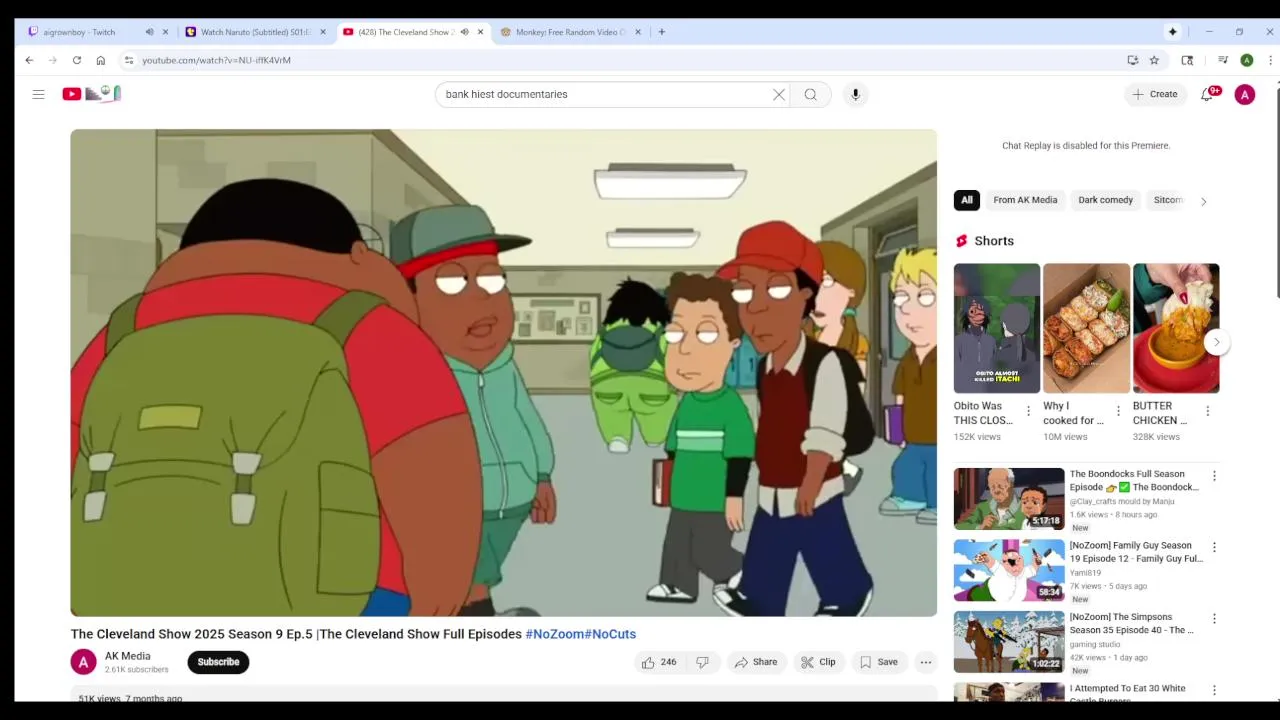The width and height of the screenshot is (1280, 720).
Task: Focus the YouTube search input field
Action: coord(605,94)
